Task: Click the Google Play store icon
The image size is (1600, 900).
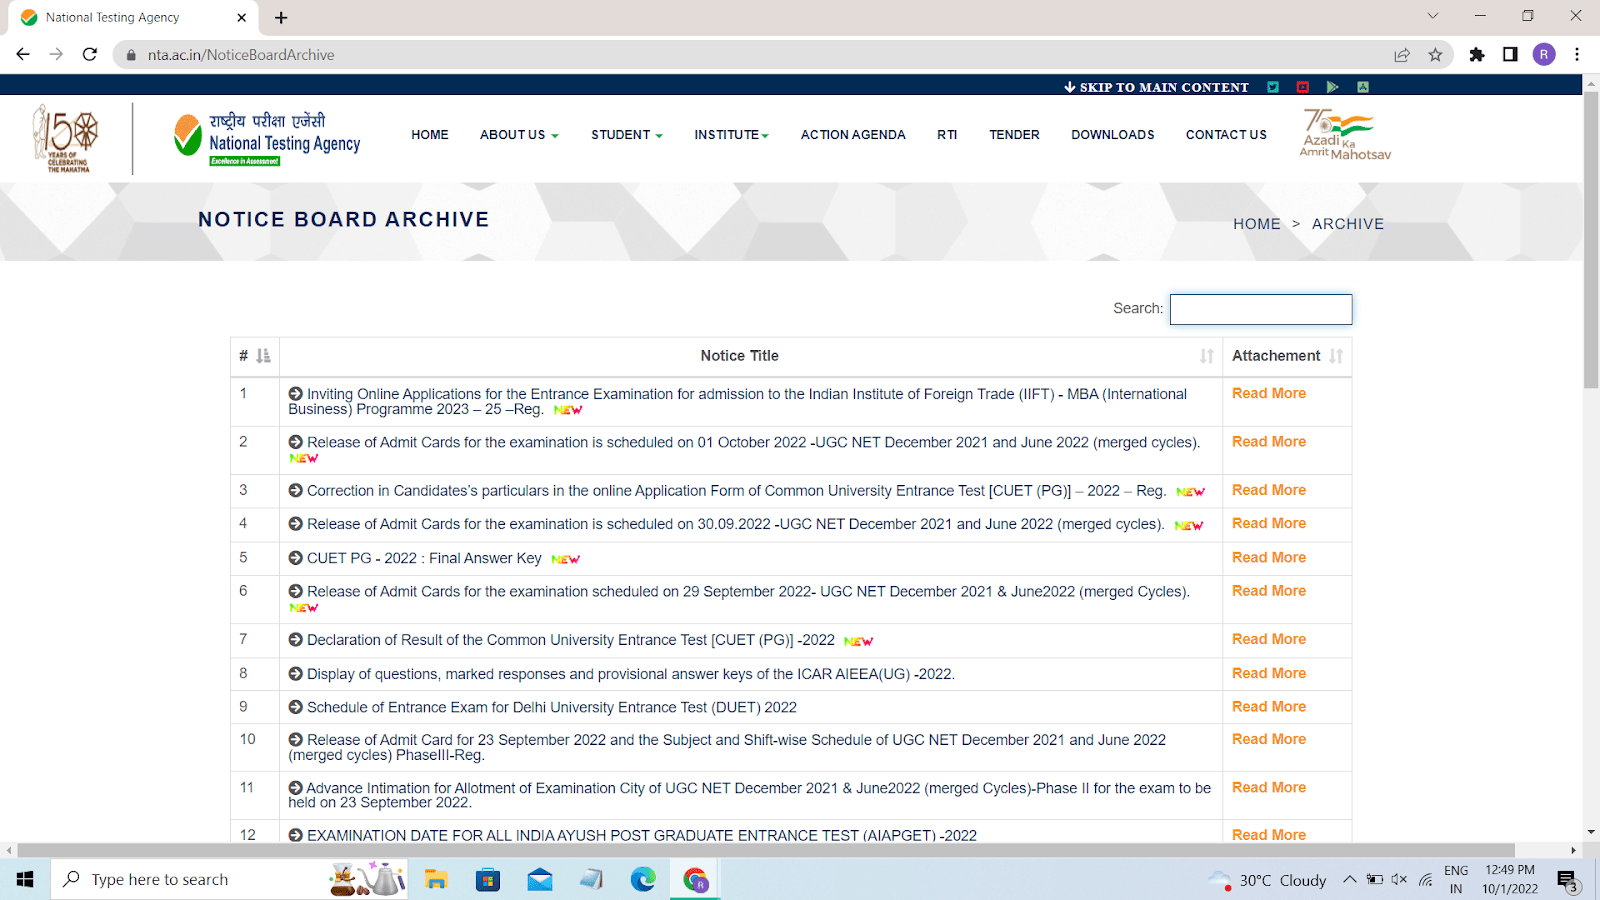Action: click(1333, 87)
